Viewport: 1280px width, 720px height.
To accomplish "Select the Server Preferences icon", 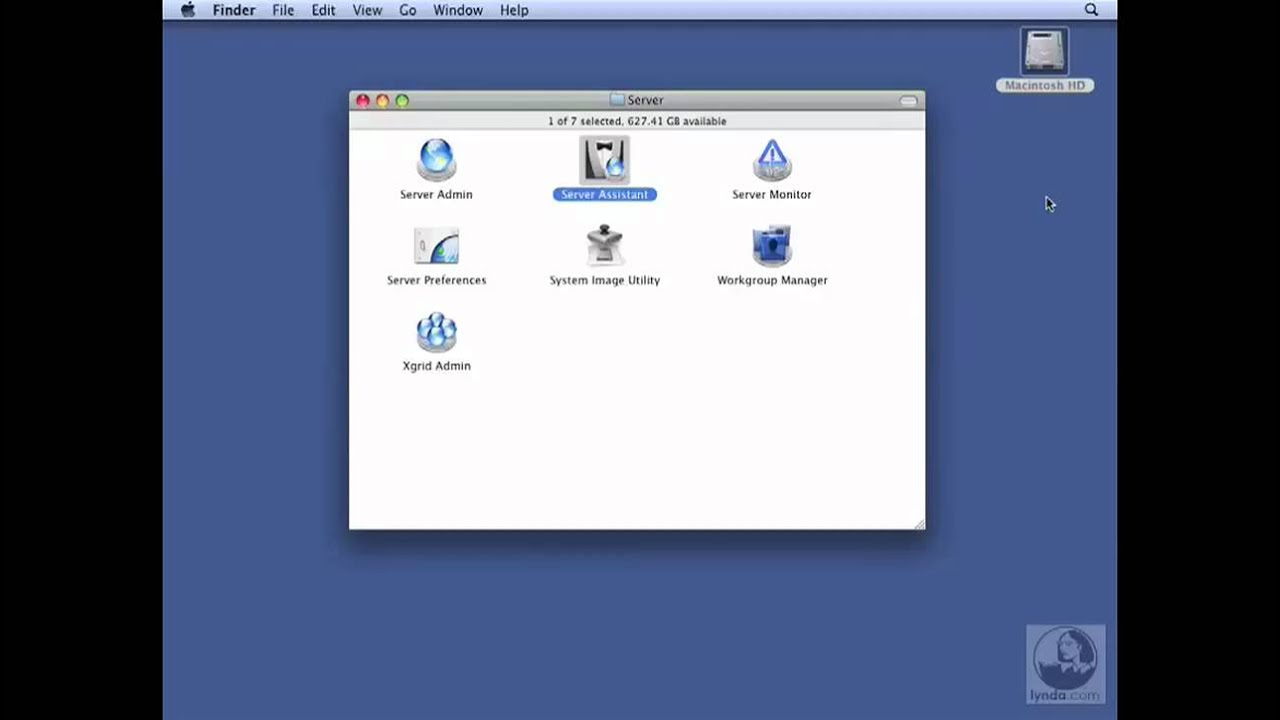I will coord(436,246).
